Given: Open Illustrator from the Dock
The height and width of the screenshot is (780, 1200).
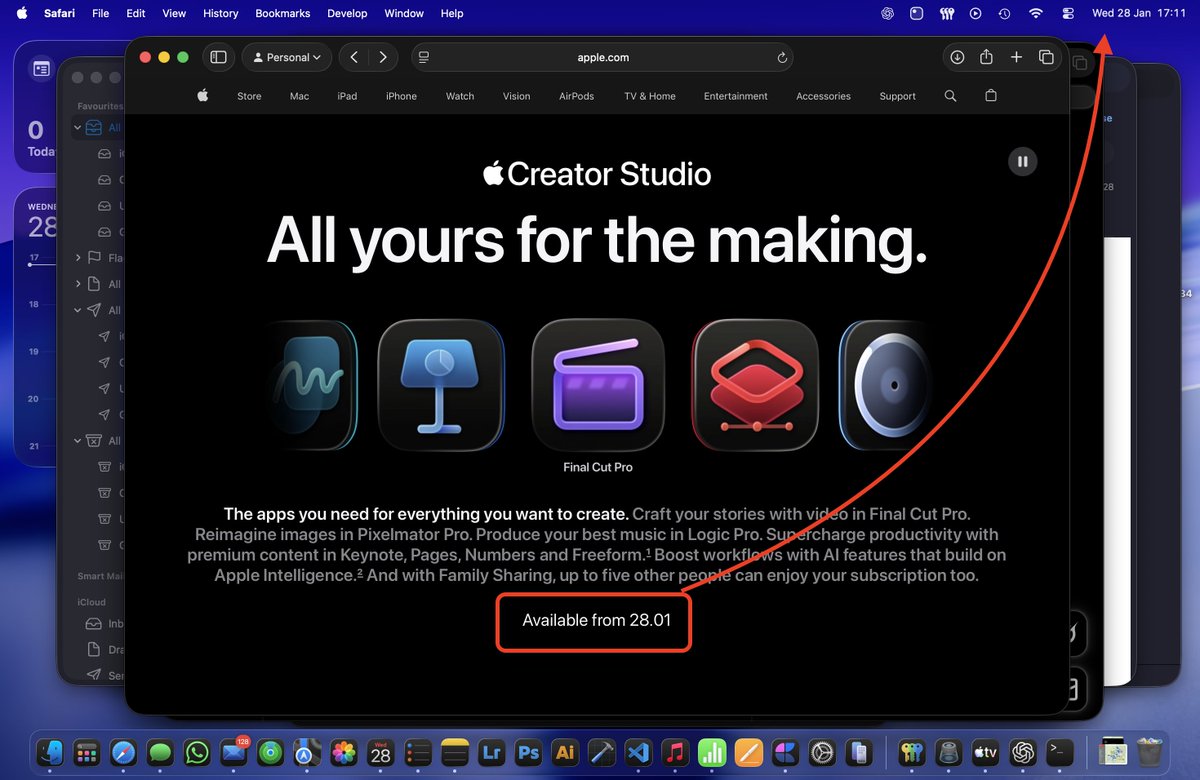Looking at the screenshot, I should click(565, 752).
